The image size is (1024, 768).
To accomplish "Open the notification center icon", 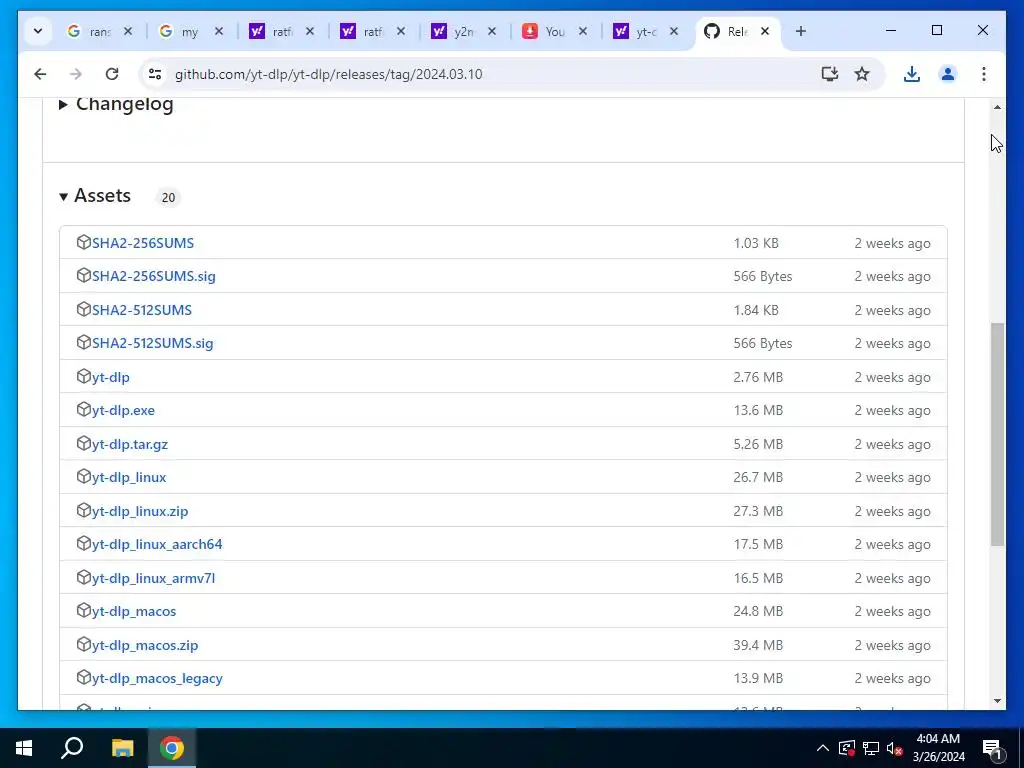I will coord(992,748).
